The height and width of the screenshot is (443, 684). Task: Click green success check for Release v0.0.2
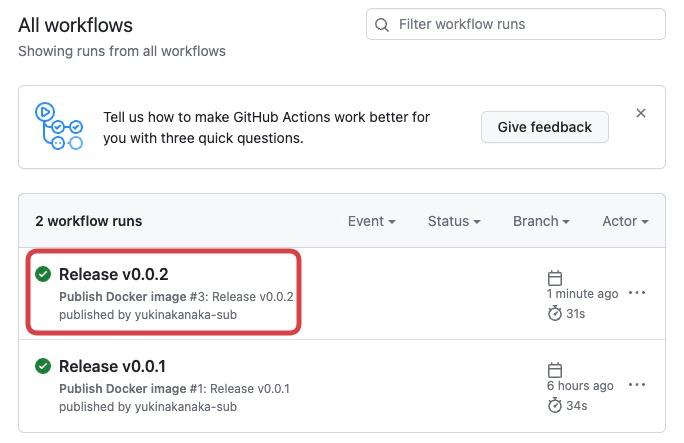pyautogui.click(x=43, y=274)
